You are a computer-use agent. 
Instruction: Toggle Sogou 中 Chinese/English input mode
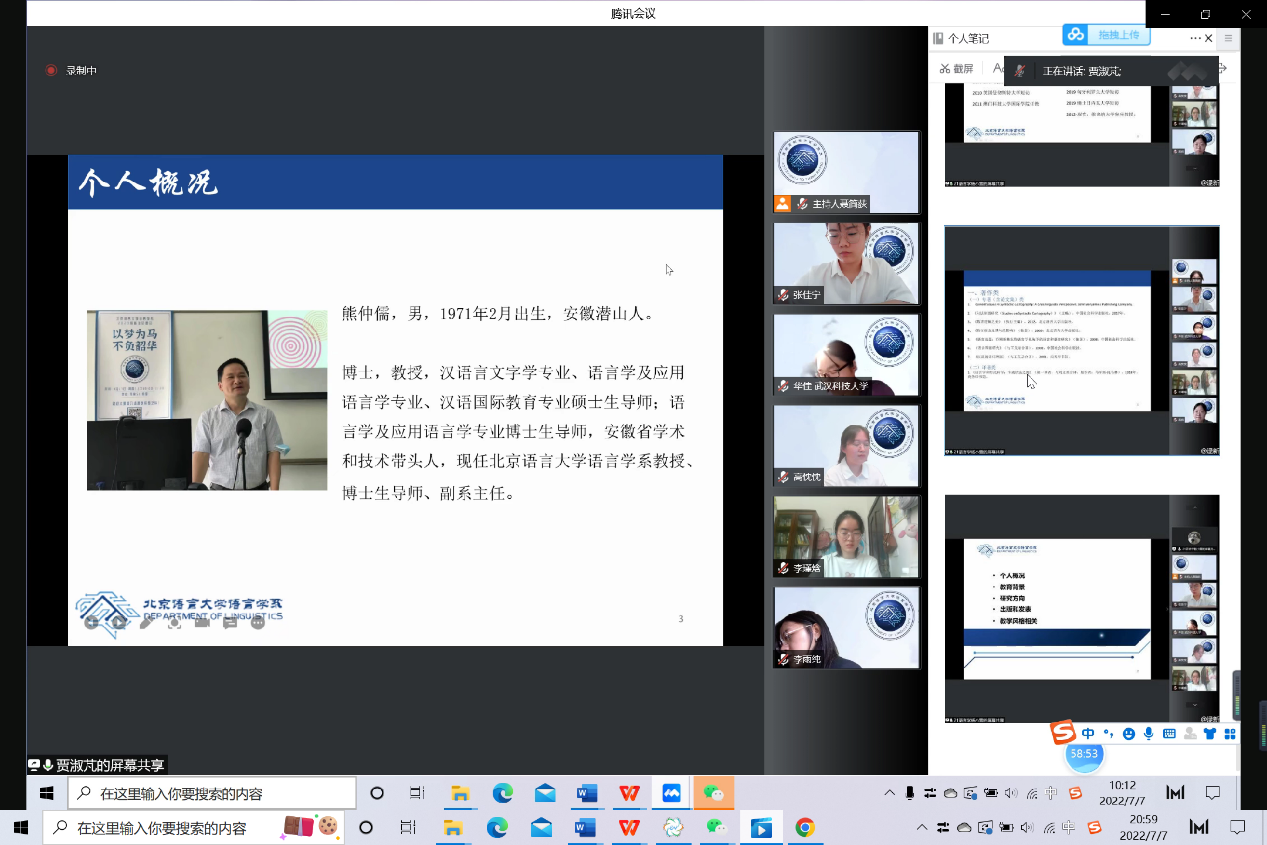(1088, 734)
